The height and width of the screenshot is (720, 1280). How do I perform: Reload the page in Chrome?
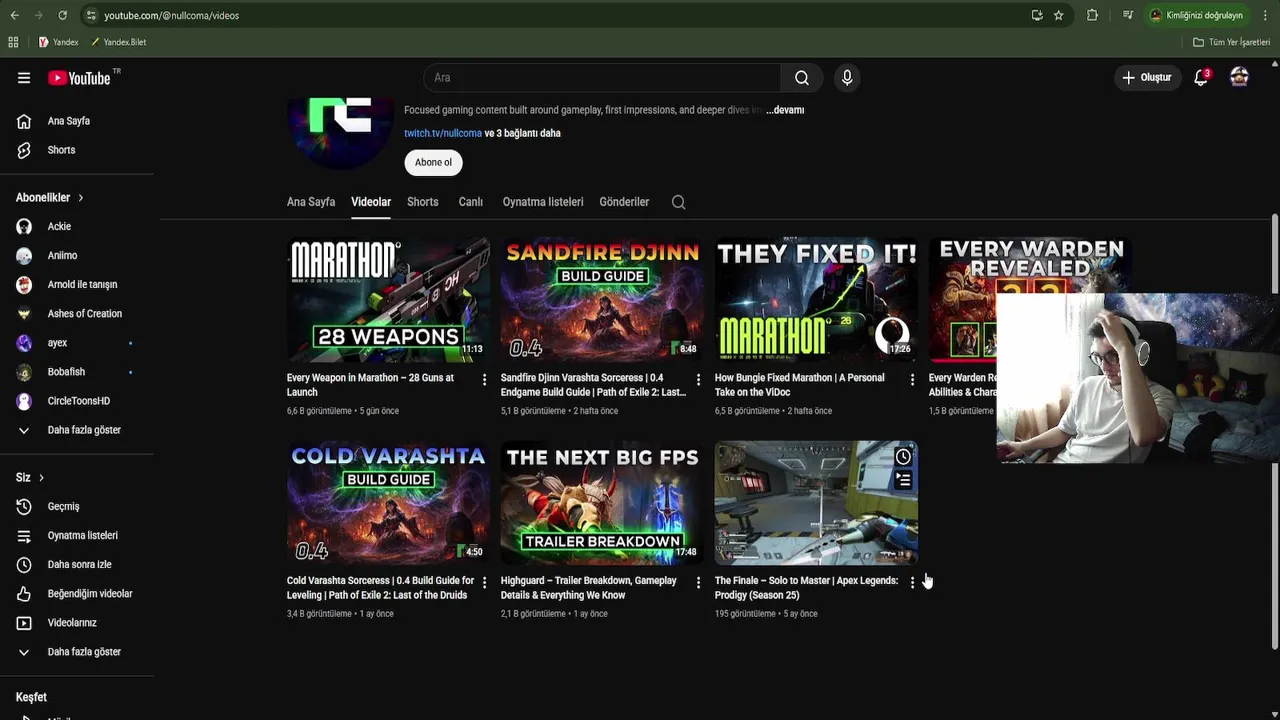coord(62,15)
